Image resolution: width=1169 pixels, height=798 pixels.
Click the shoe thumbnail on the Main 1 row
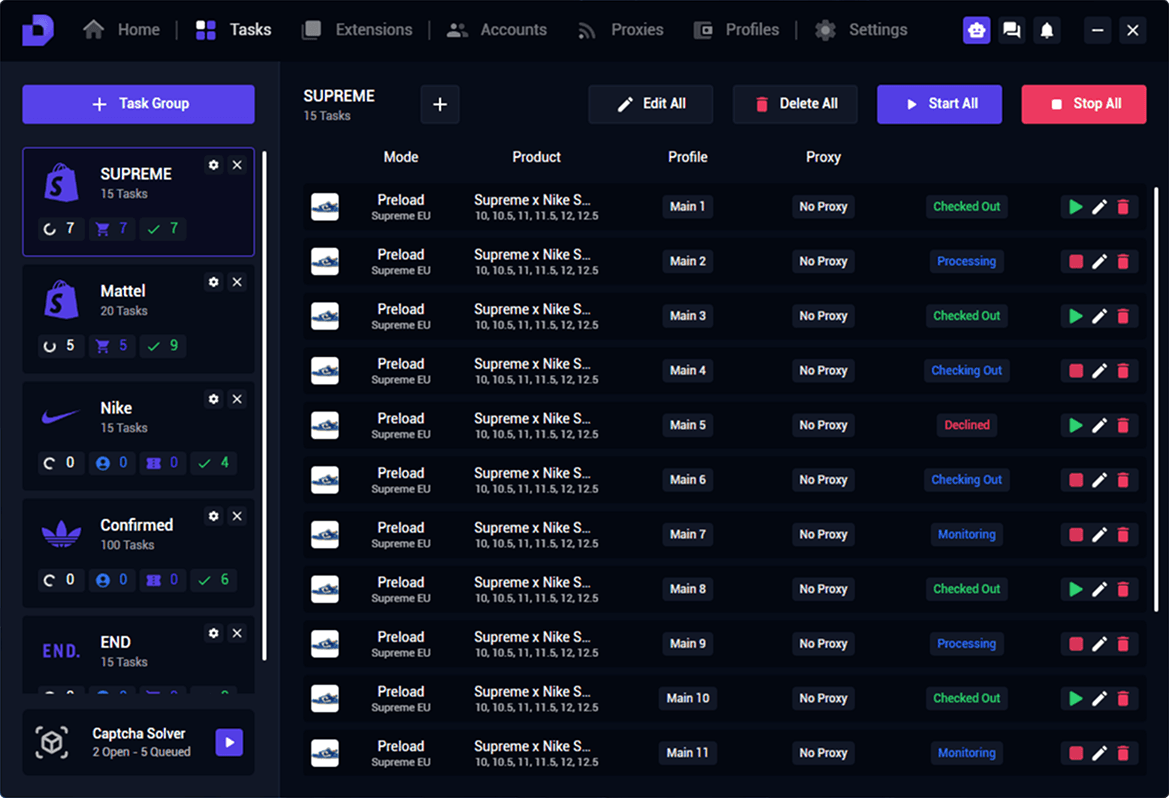click(325, 206)
